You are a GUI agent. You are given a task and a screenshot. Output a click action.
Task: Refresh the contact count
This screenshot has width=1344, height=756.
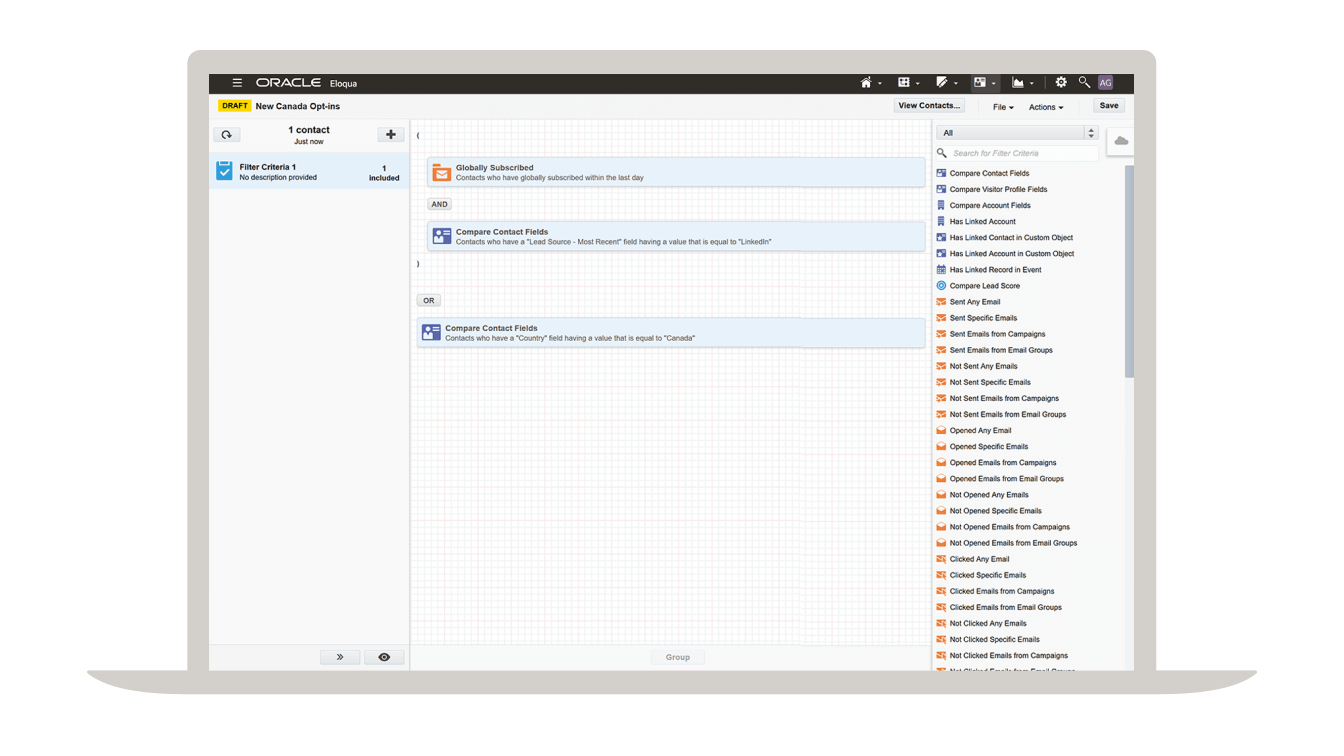coord(226,134)
